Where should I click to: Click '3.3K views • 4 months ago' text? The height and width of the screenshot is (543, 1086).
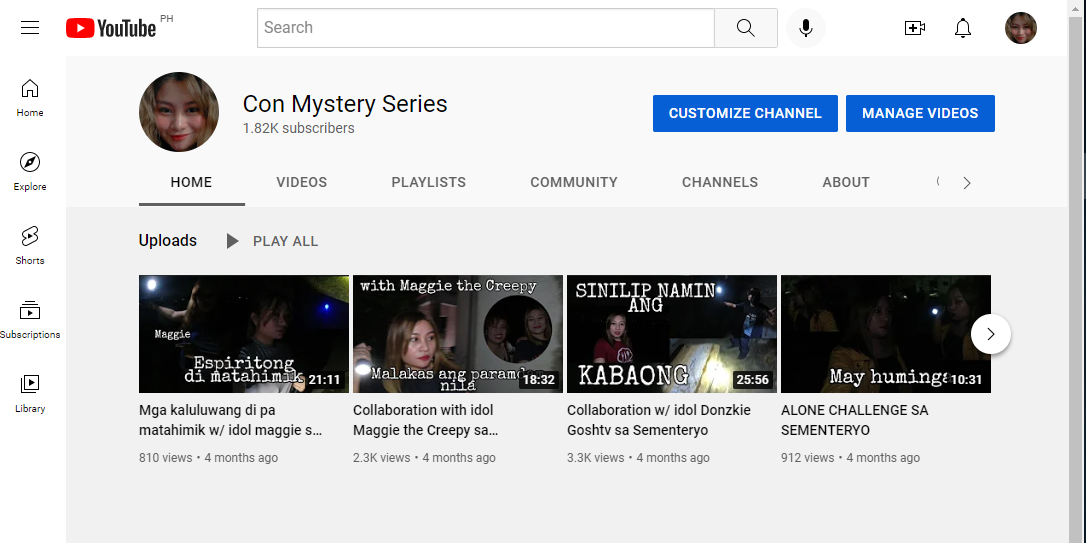(x=639, y=458)
